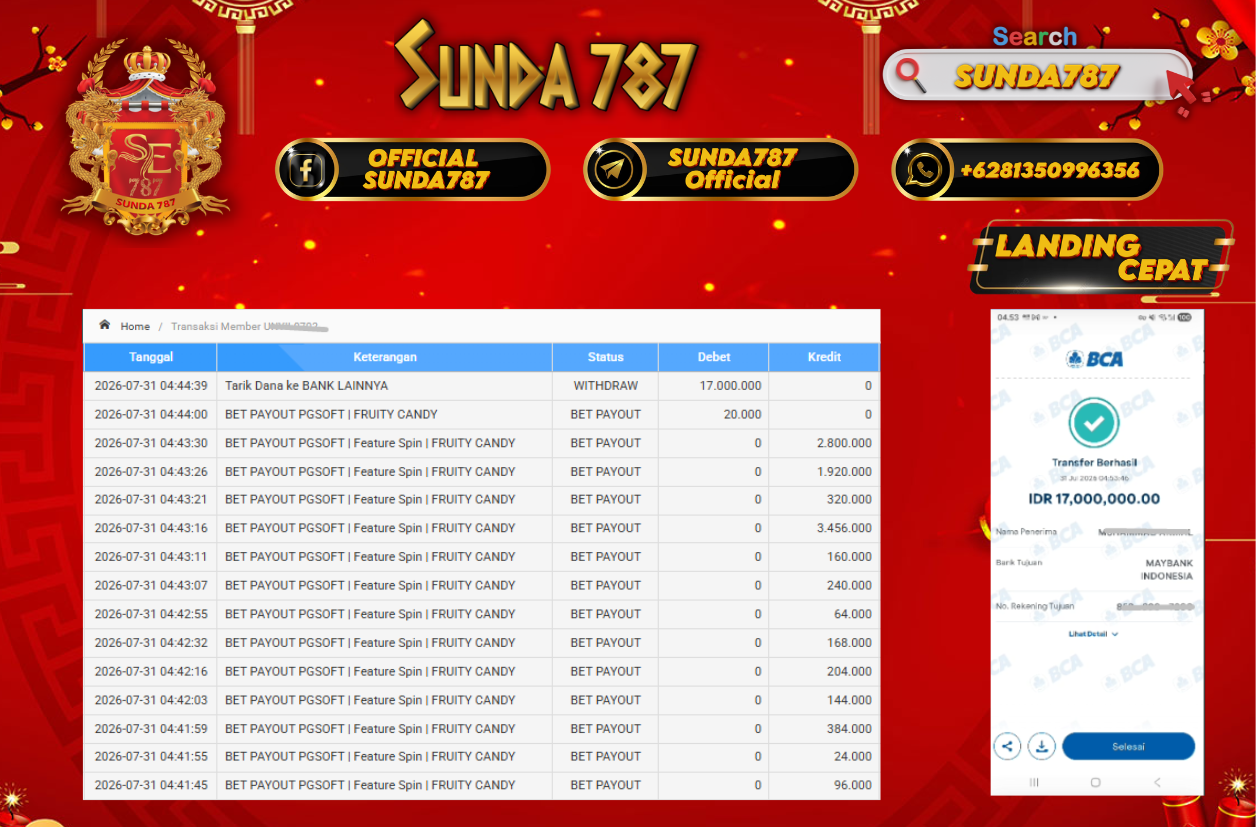
Task: Open the SUNDA787 Official Telegram button
Action: [x=721, y=169]
